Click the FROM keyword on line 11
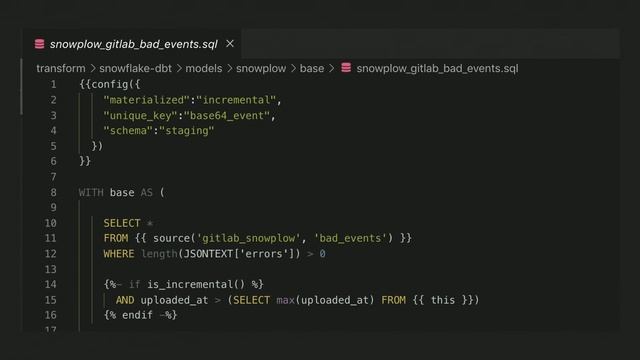 (x=116, y=238)
